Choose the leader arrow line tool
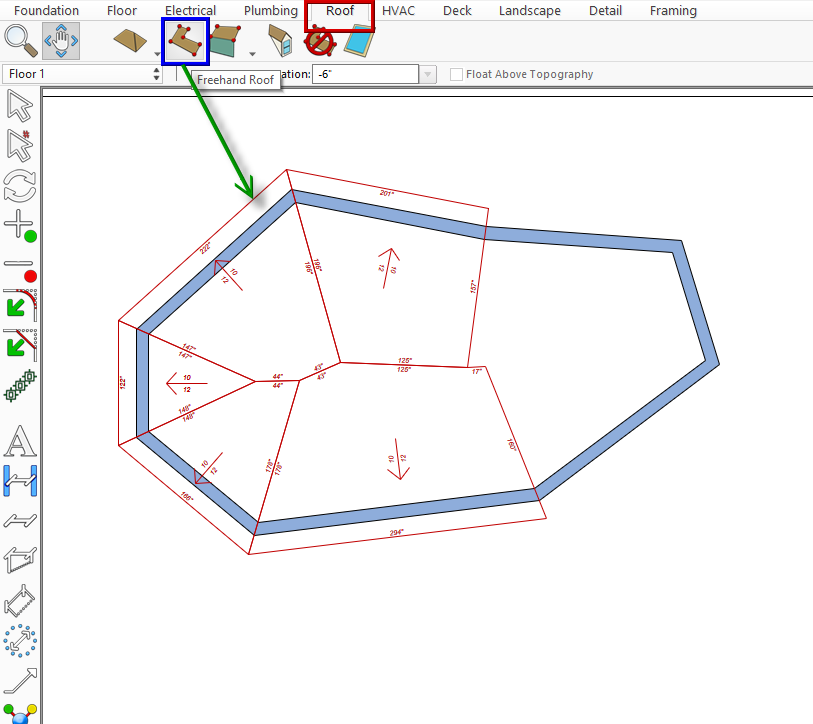 point(20,680)
